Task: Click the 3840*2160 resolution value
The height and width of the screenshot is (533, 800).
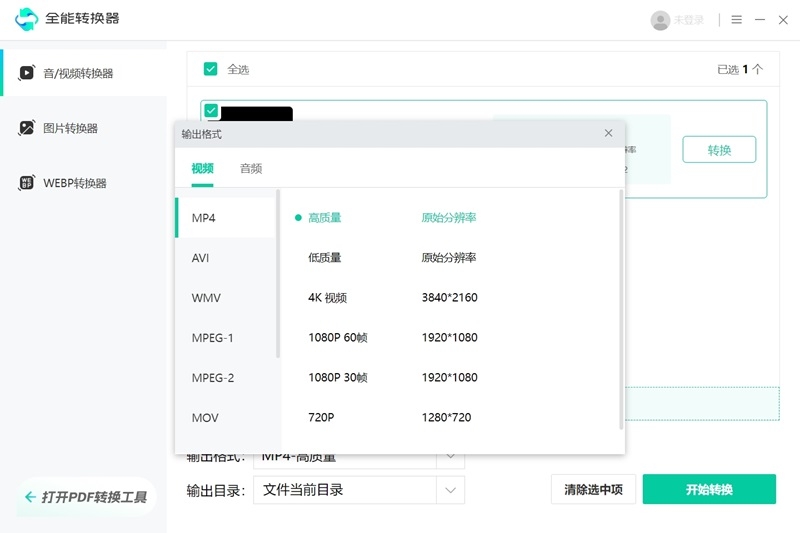Action: (x=449, y=297)
